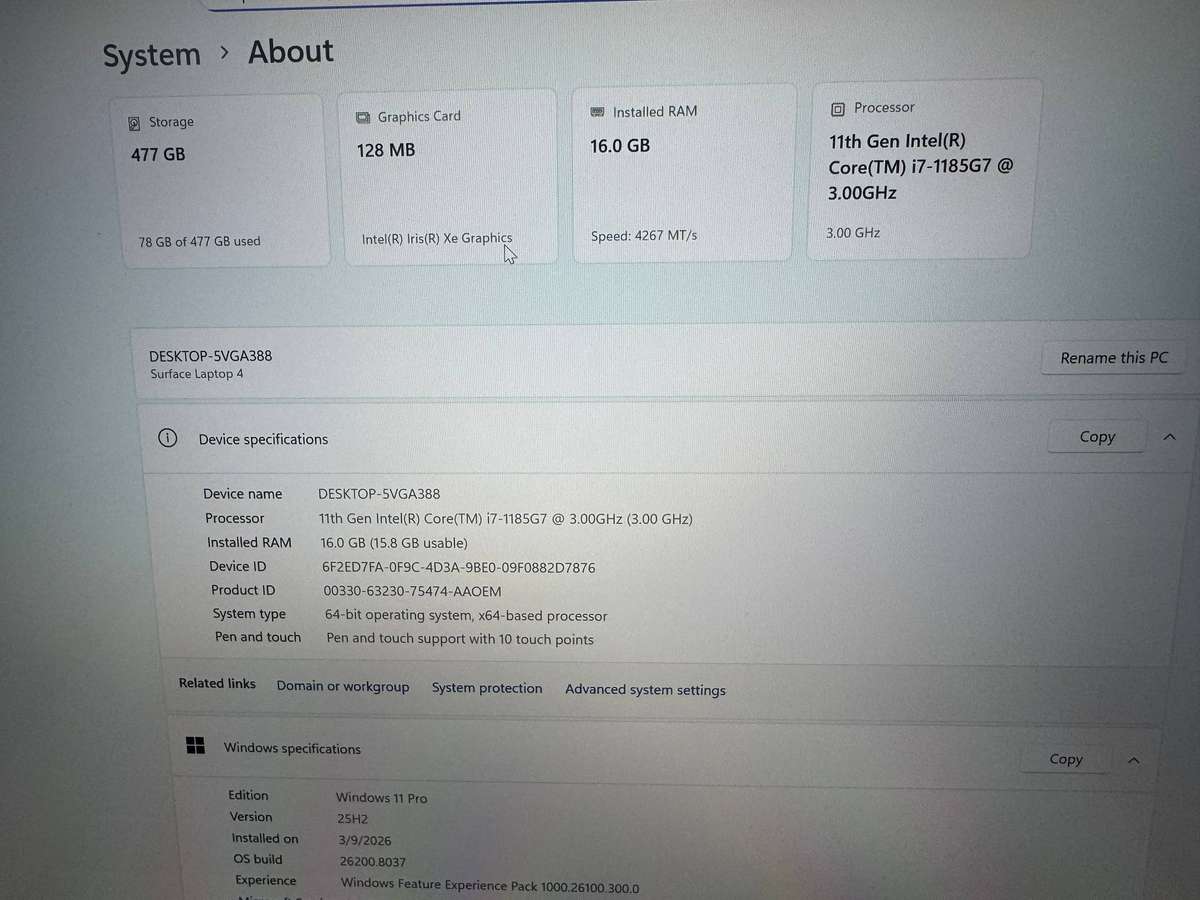Click Installed on date 3/9/2026

[x=366, y=840]
